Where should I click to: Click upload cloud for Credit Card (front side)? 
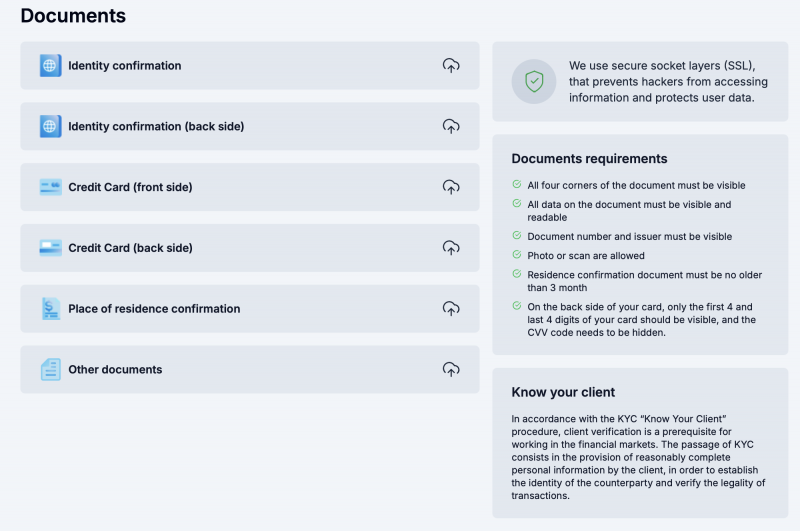[x=451, y=187]
